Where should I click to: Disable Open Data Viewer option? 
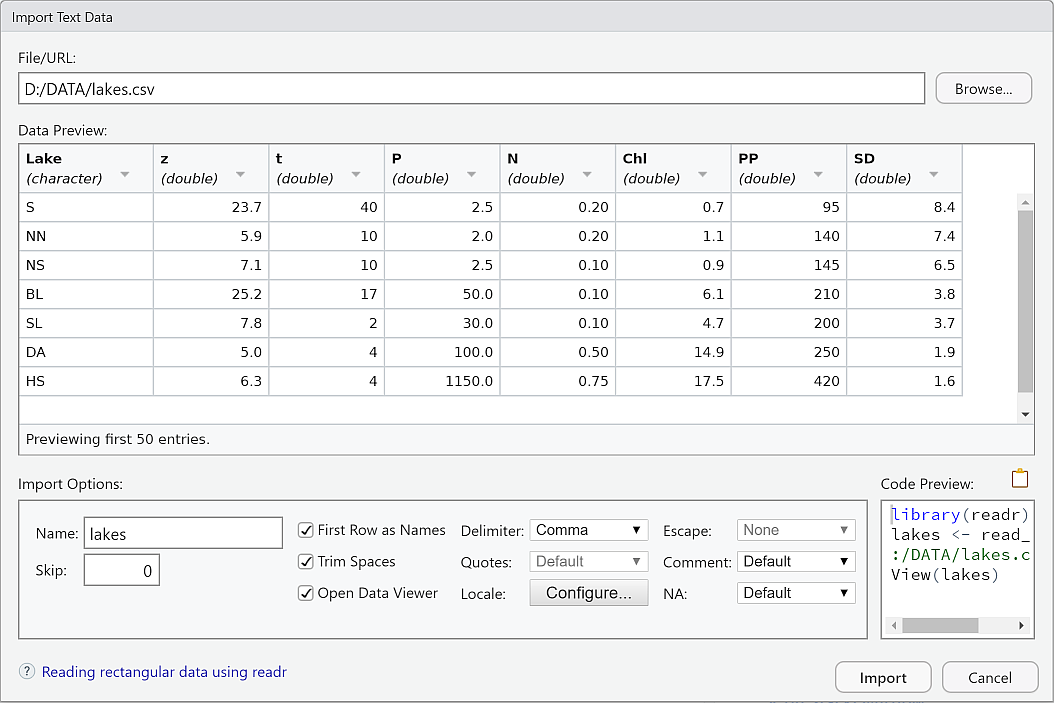click(306, 593)
